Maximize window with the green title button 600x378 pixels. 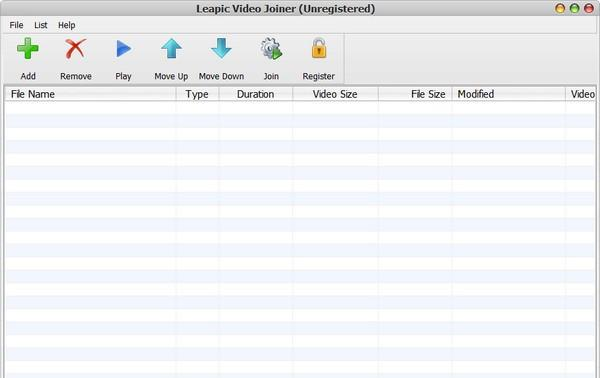point(574,8)
